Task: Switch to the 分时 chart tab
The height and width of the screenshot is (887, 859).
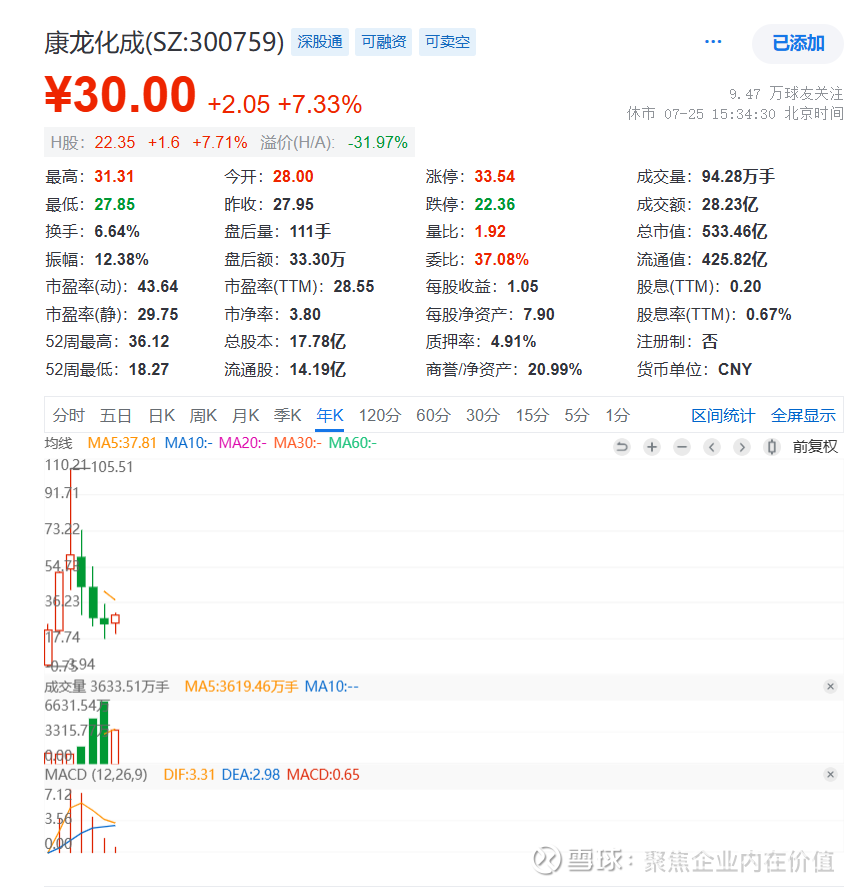Action: [x=68, y=416]
